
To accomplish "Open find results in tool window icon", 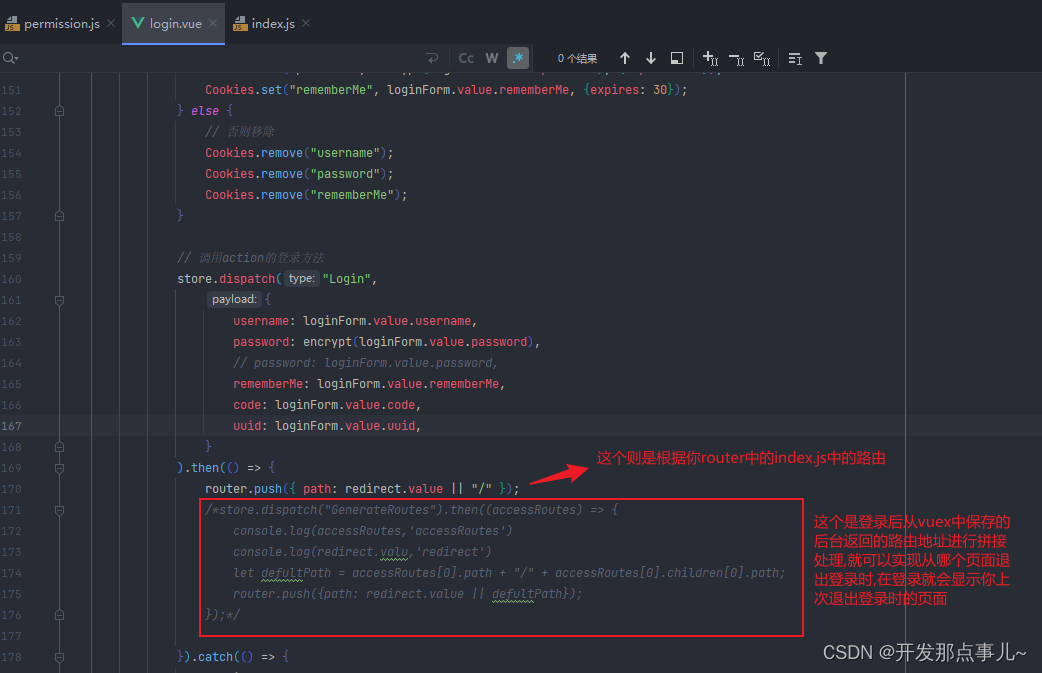I will [x=677, y=58].
